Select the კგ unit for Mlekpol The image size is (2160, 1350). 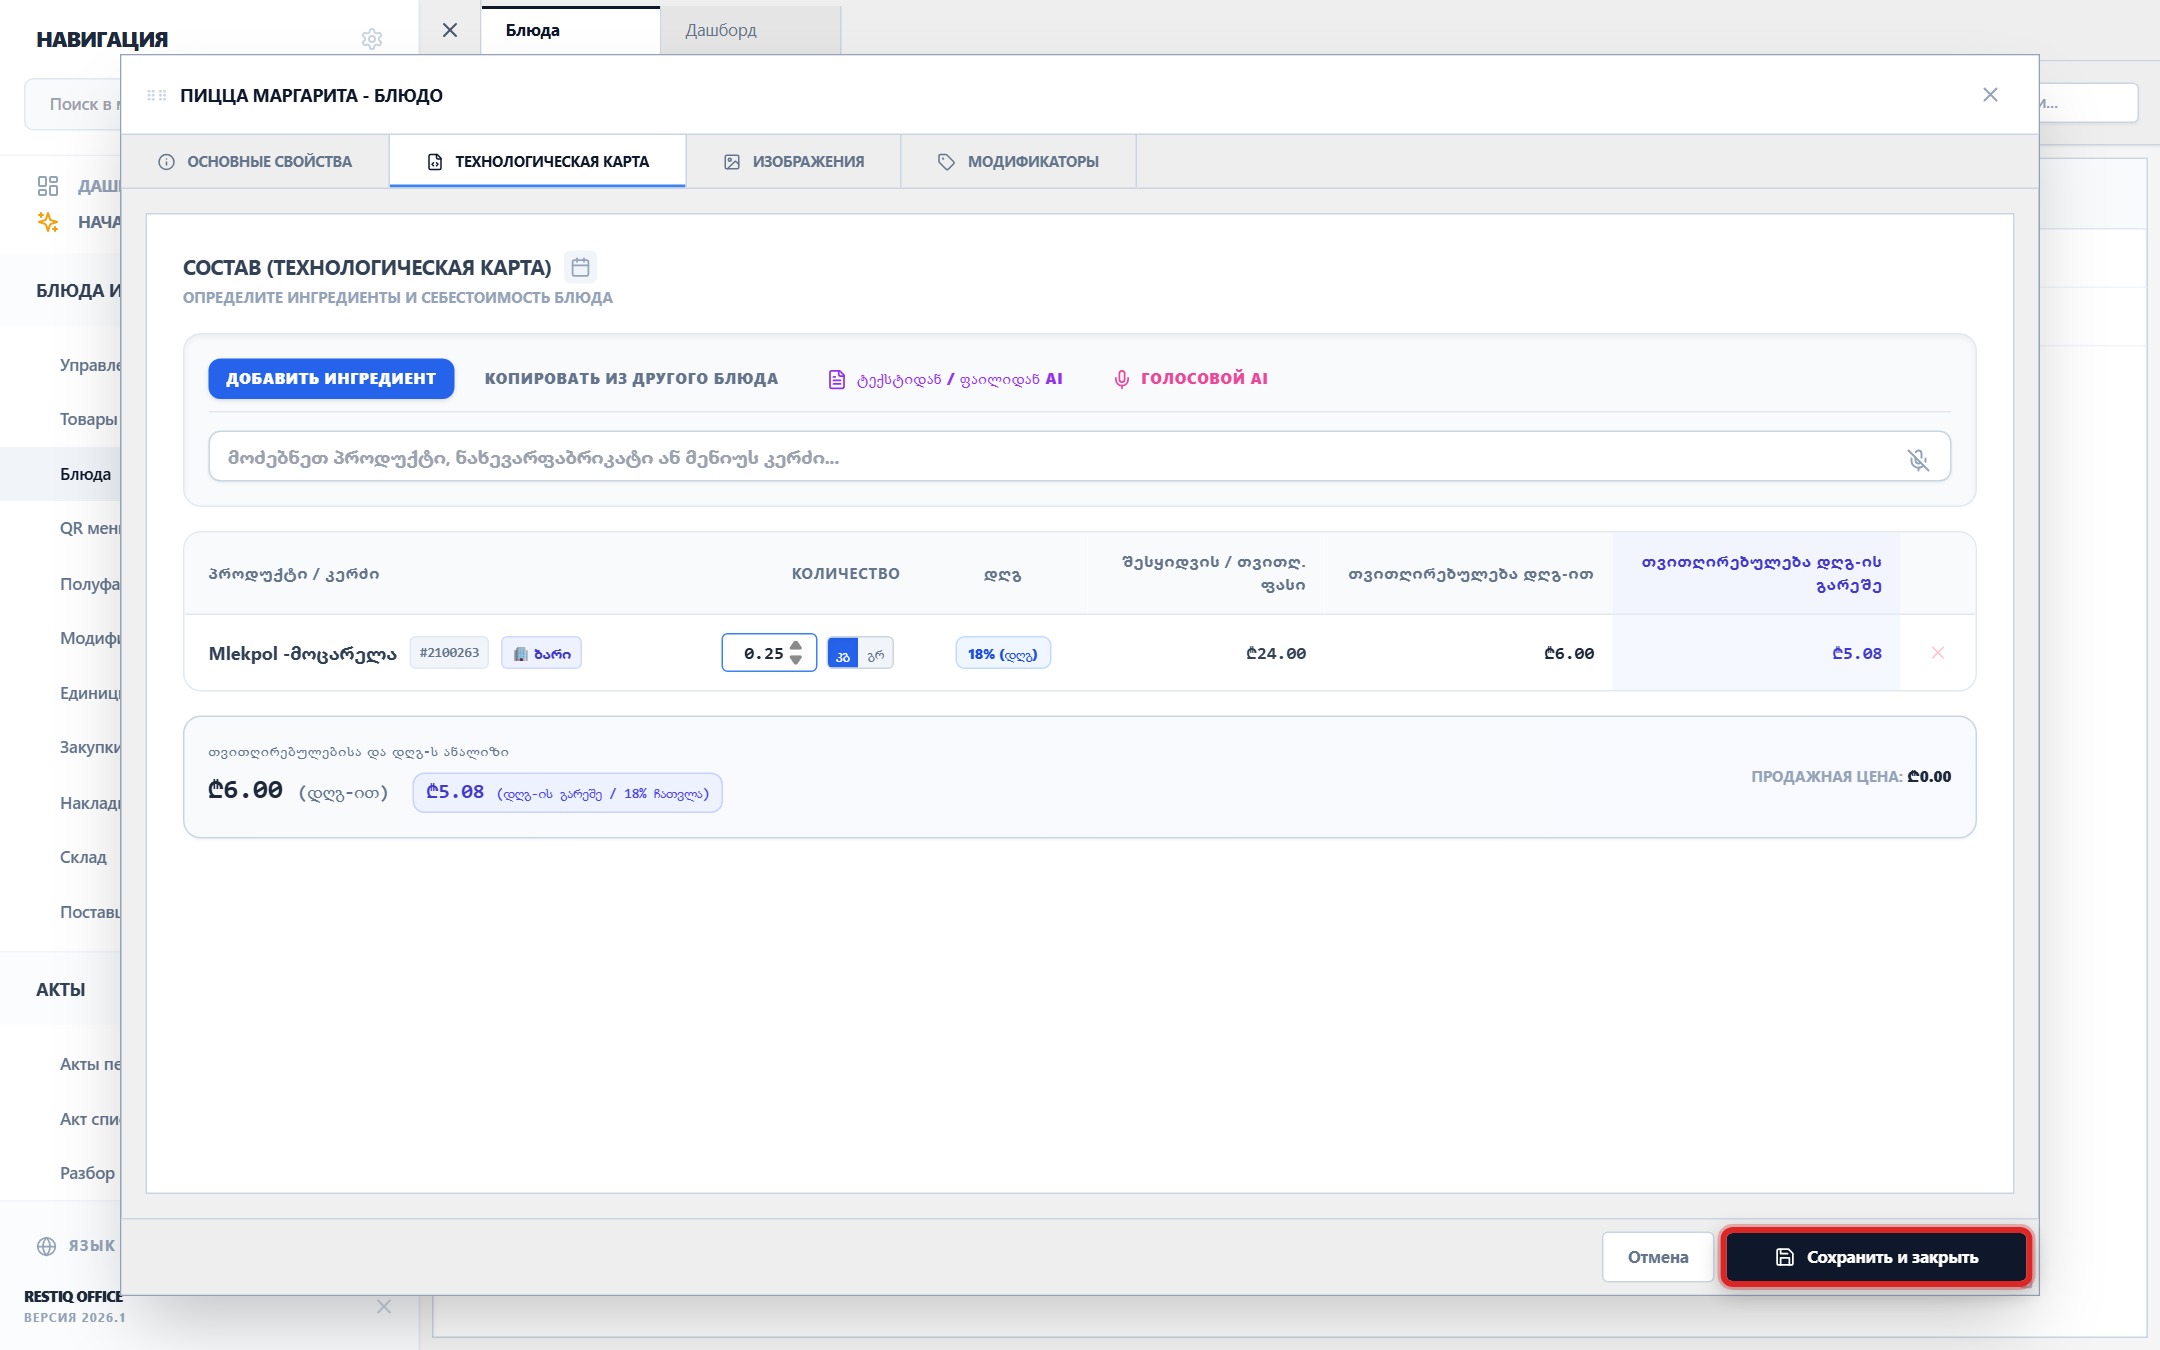click(843, 653)
